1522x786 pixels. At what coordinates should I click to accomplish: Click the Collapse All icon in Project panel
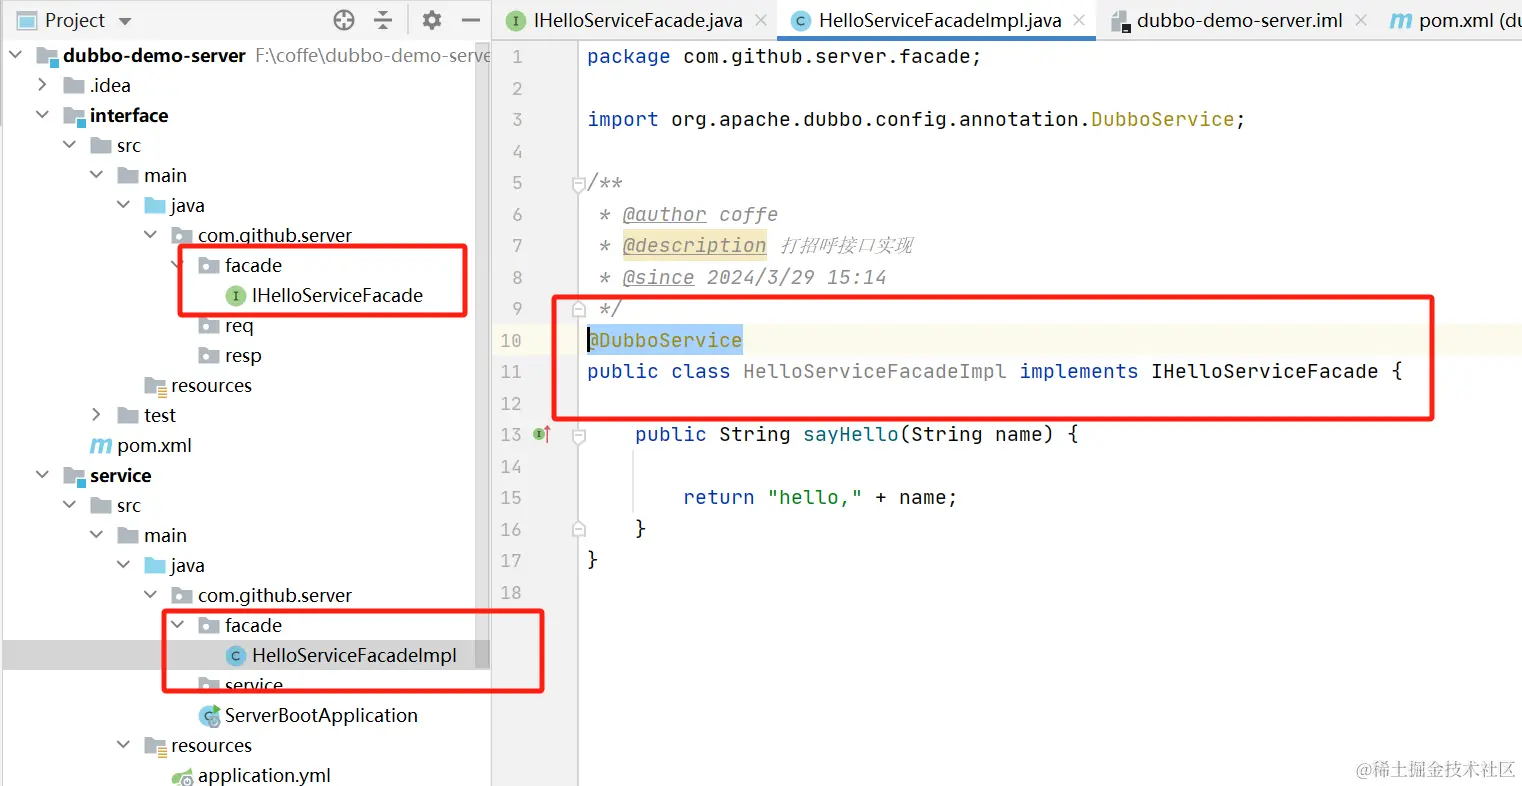click(383, 20)
